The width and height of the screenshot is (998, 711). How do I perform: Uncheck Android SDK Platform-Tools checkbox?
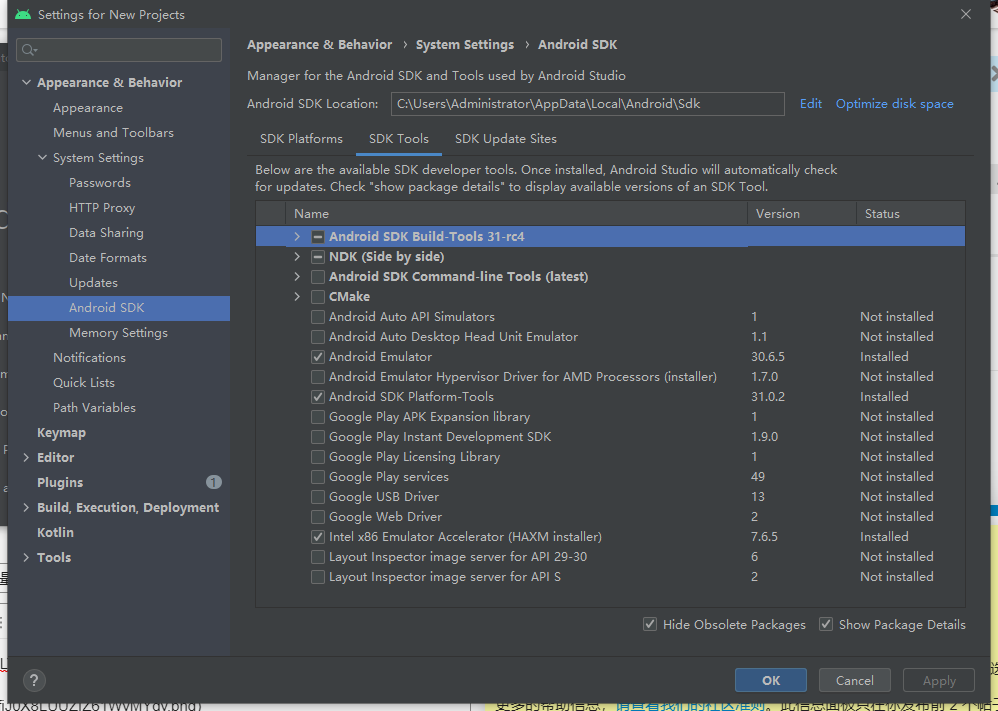(x=318, y=397)
